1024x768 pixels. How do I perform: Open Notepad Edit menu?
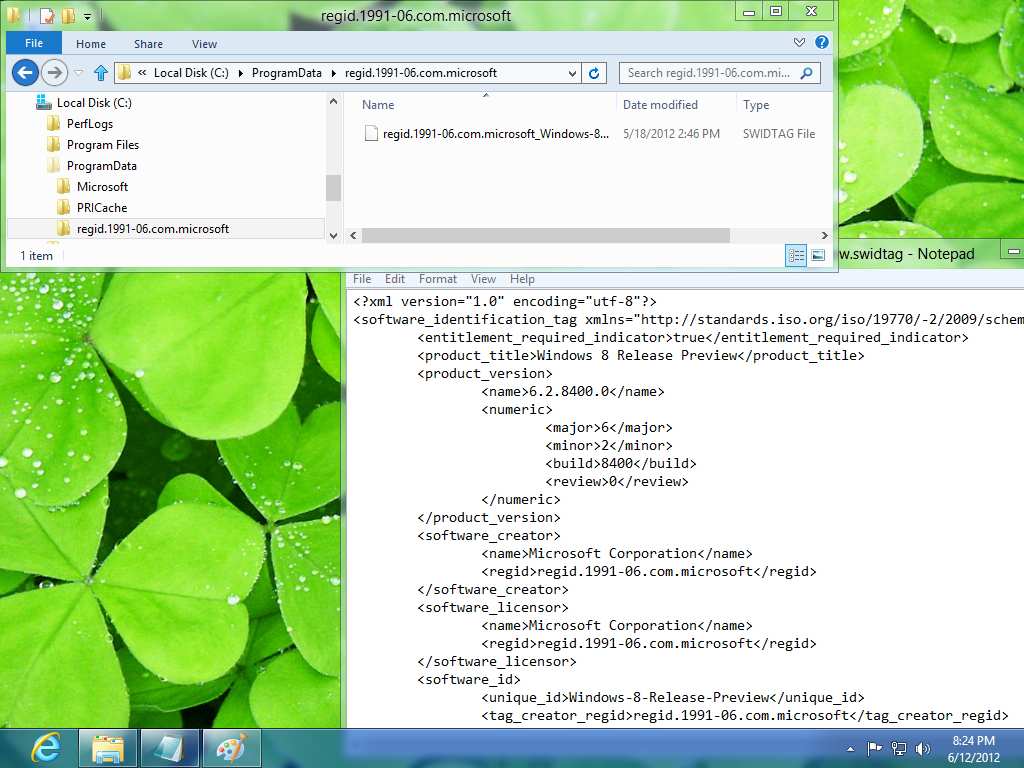point(394,279)
